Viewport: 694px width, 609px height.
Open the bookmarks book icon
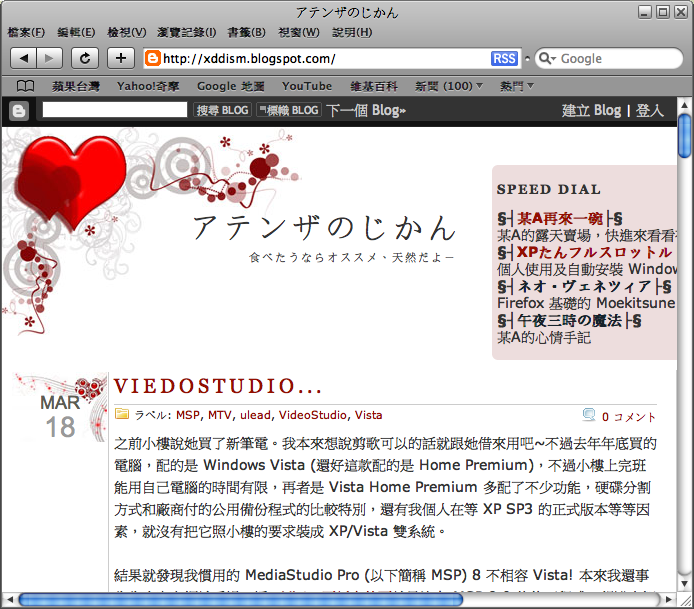pyautogui.click(x=25, y=86)
